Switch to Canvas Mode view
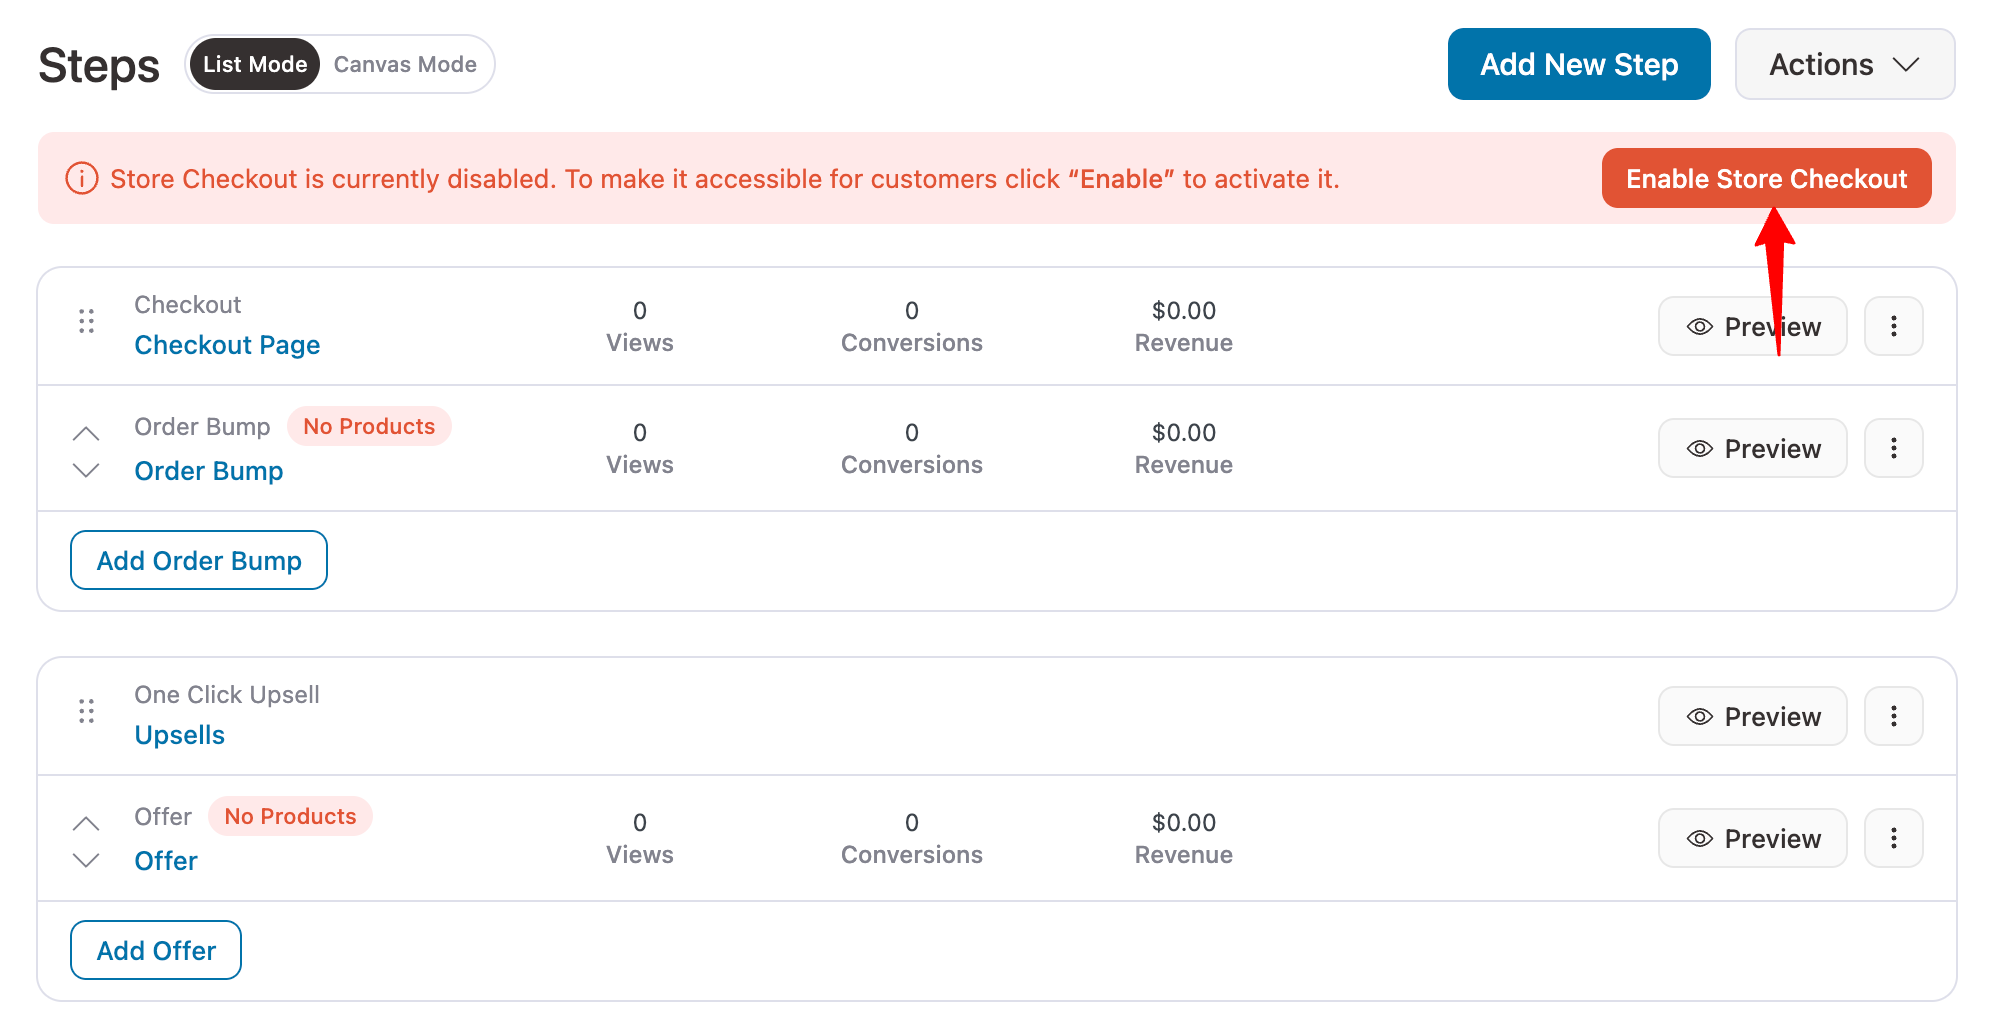 pyautogui.click(x=405, y=64)
